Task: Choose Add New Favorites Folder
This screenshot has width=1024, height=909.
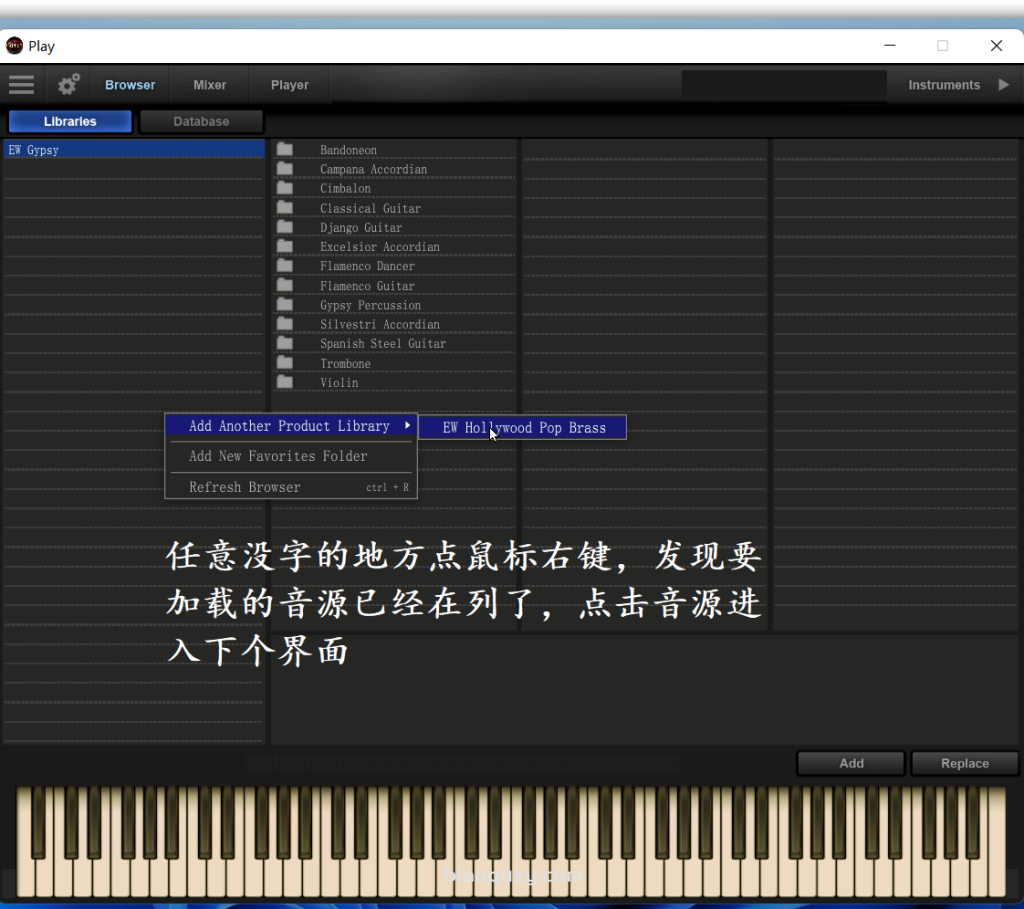Action: pos(278,456)
